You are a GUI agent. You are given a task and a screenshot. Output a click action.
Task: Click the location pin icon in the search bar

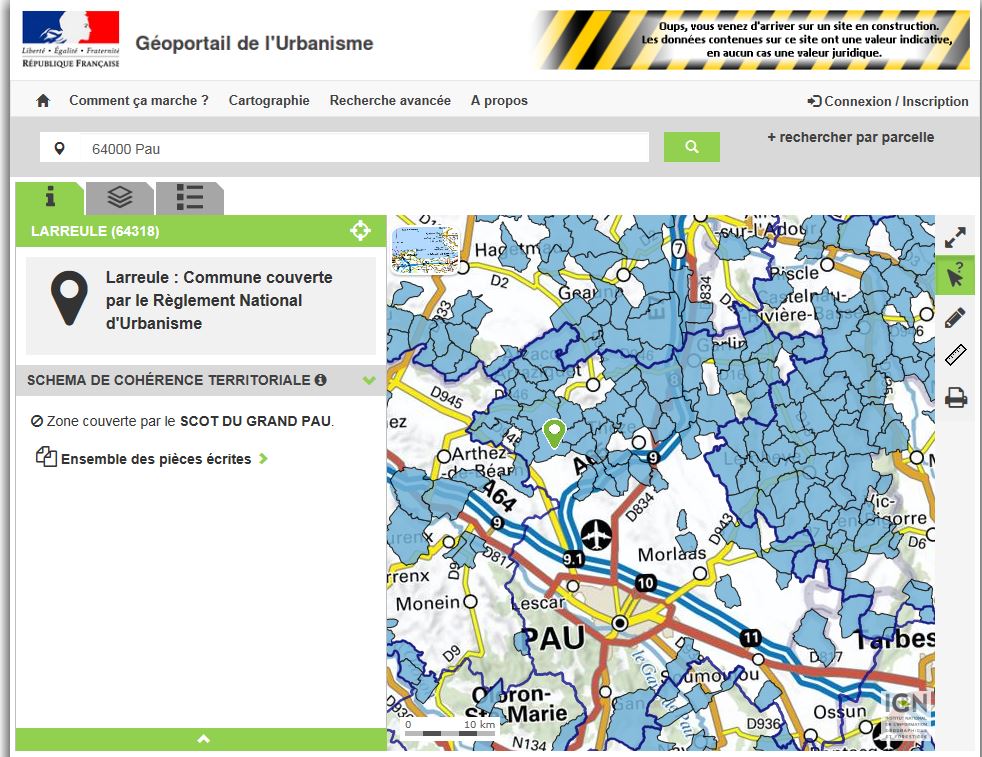tap(59, 148)
